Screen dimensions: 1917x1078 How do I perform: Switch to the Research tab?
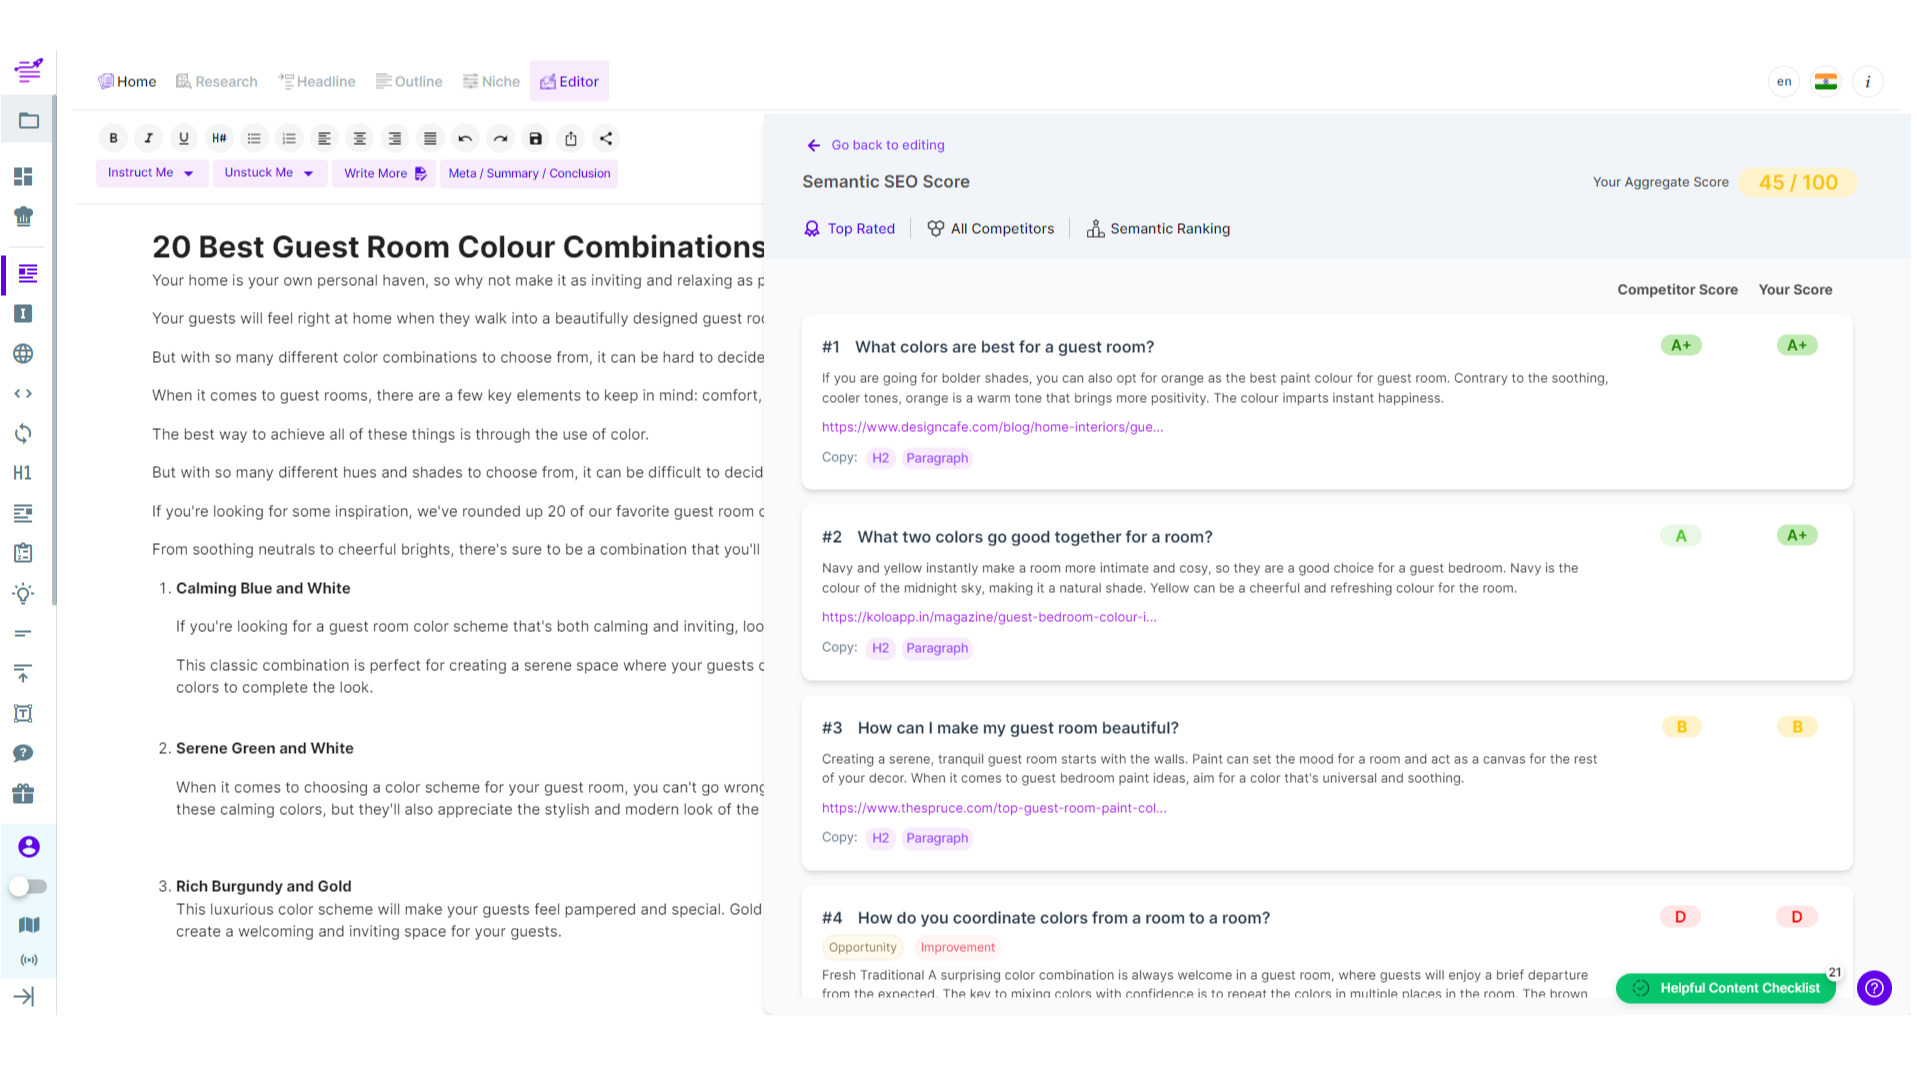click(216, 81)
